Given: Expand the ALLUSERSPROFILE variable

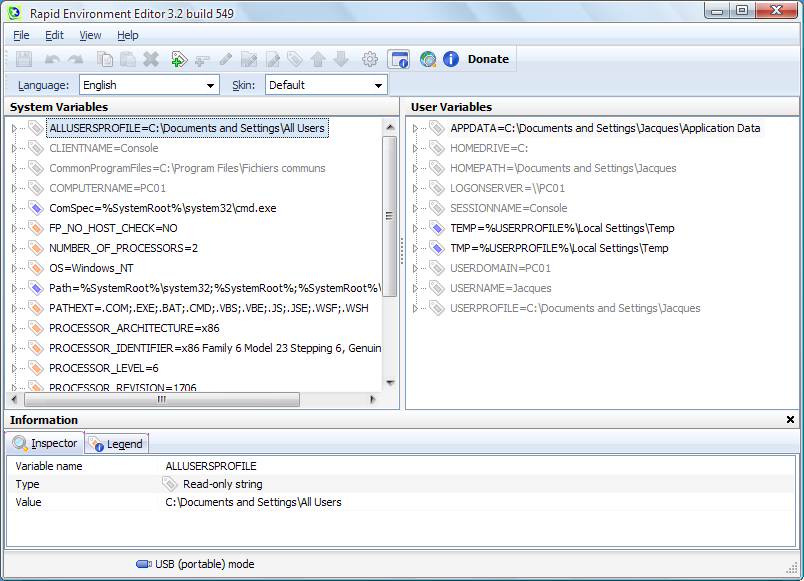Looking at the screenshot, I should 14,128.
